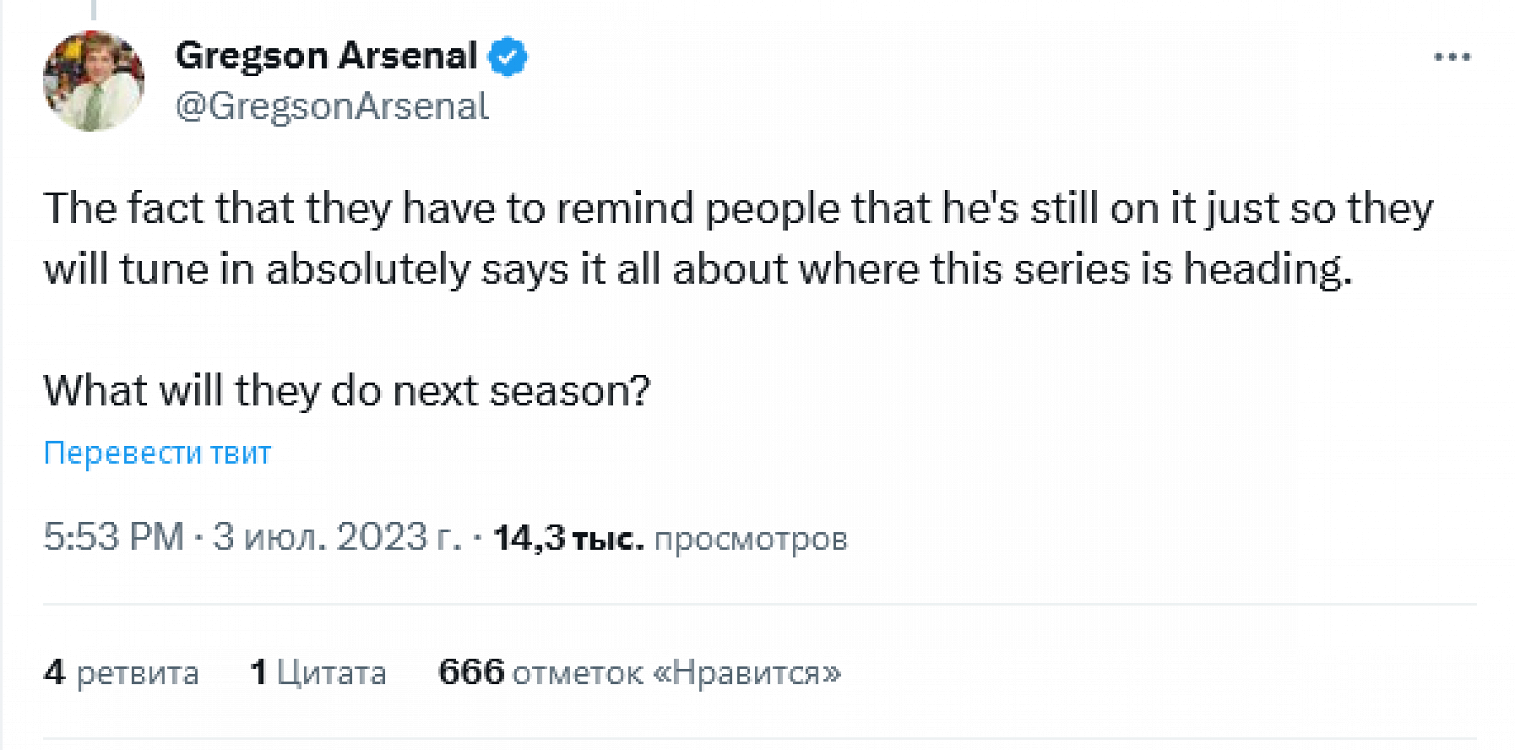Image resolution: width=1515 pixels, height=750 pixels.
Task: Click the Gregson Arsenal display name
Action: (x=326, y=57)
